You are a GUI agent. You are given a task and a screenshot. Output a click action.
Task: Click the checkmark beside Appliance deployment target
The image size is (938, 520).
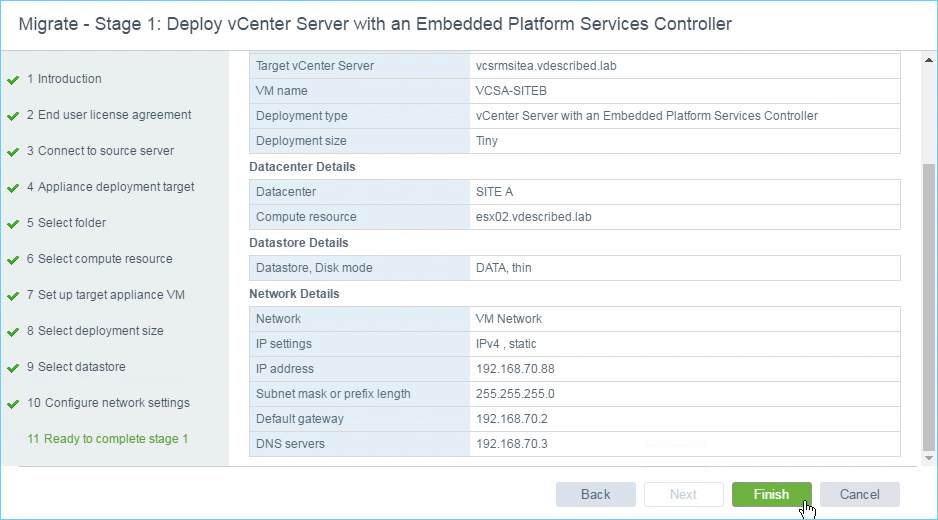[x=13, y=188]
